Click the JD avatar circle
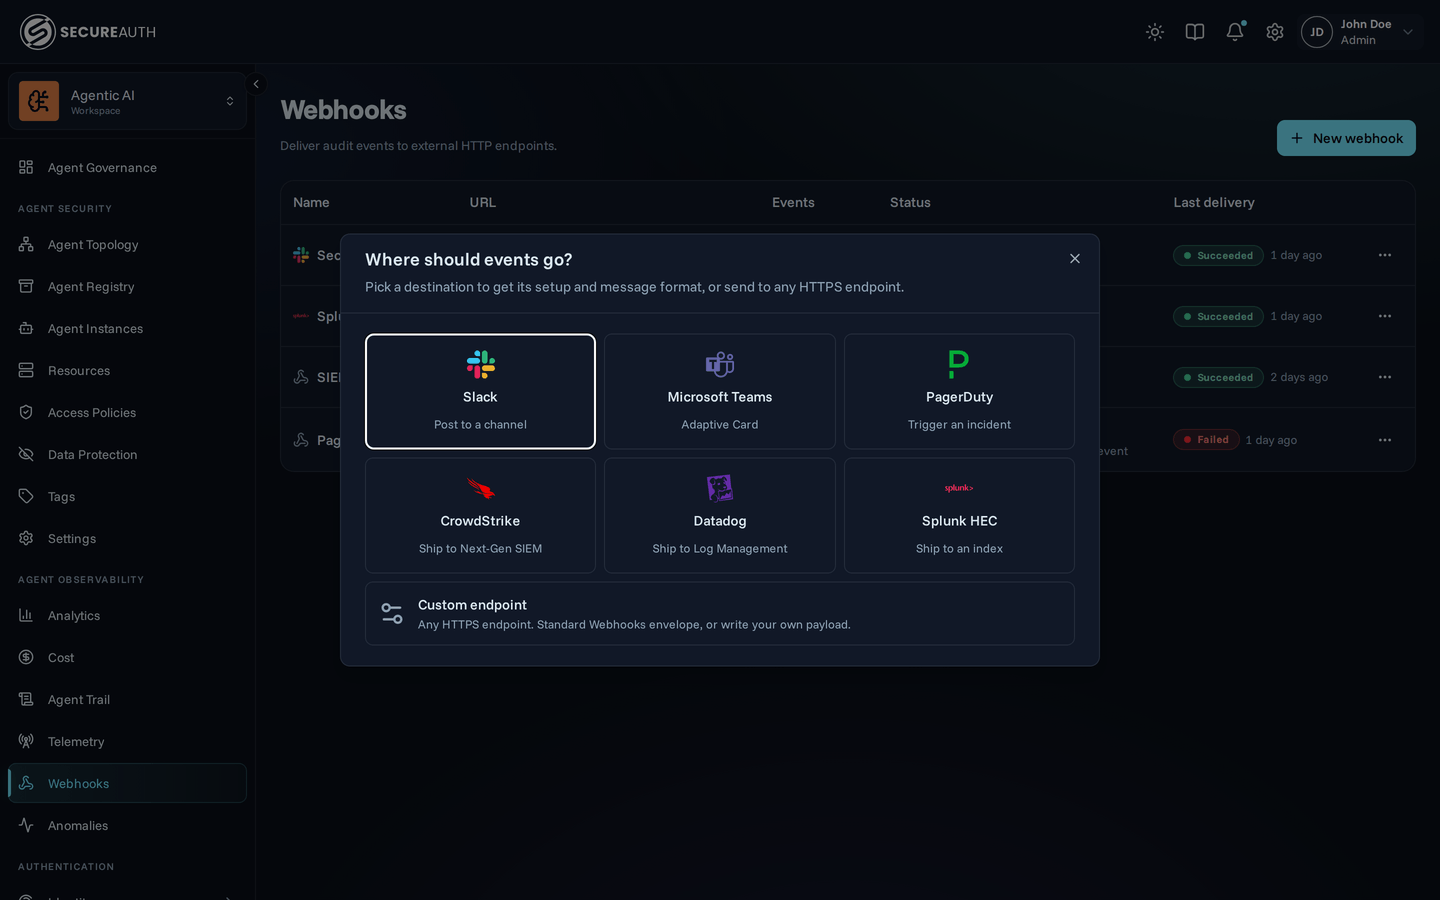Viewport: 1440px width, 900px height. (x=1317, y=32)
